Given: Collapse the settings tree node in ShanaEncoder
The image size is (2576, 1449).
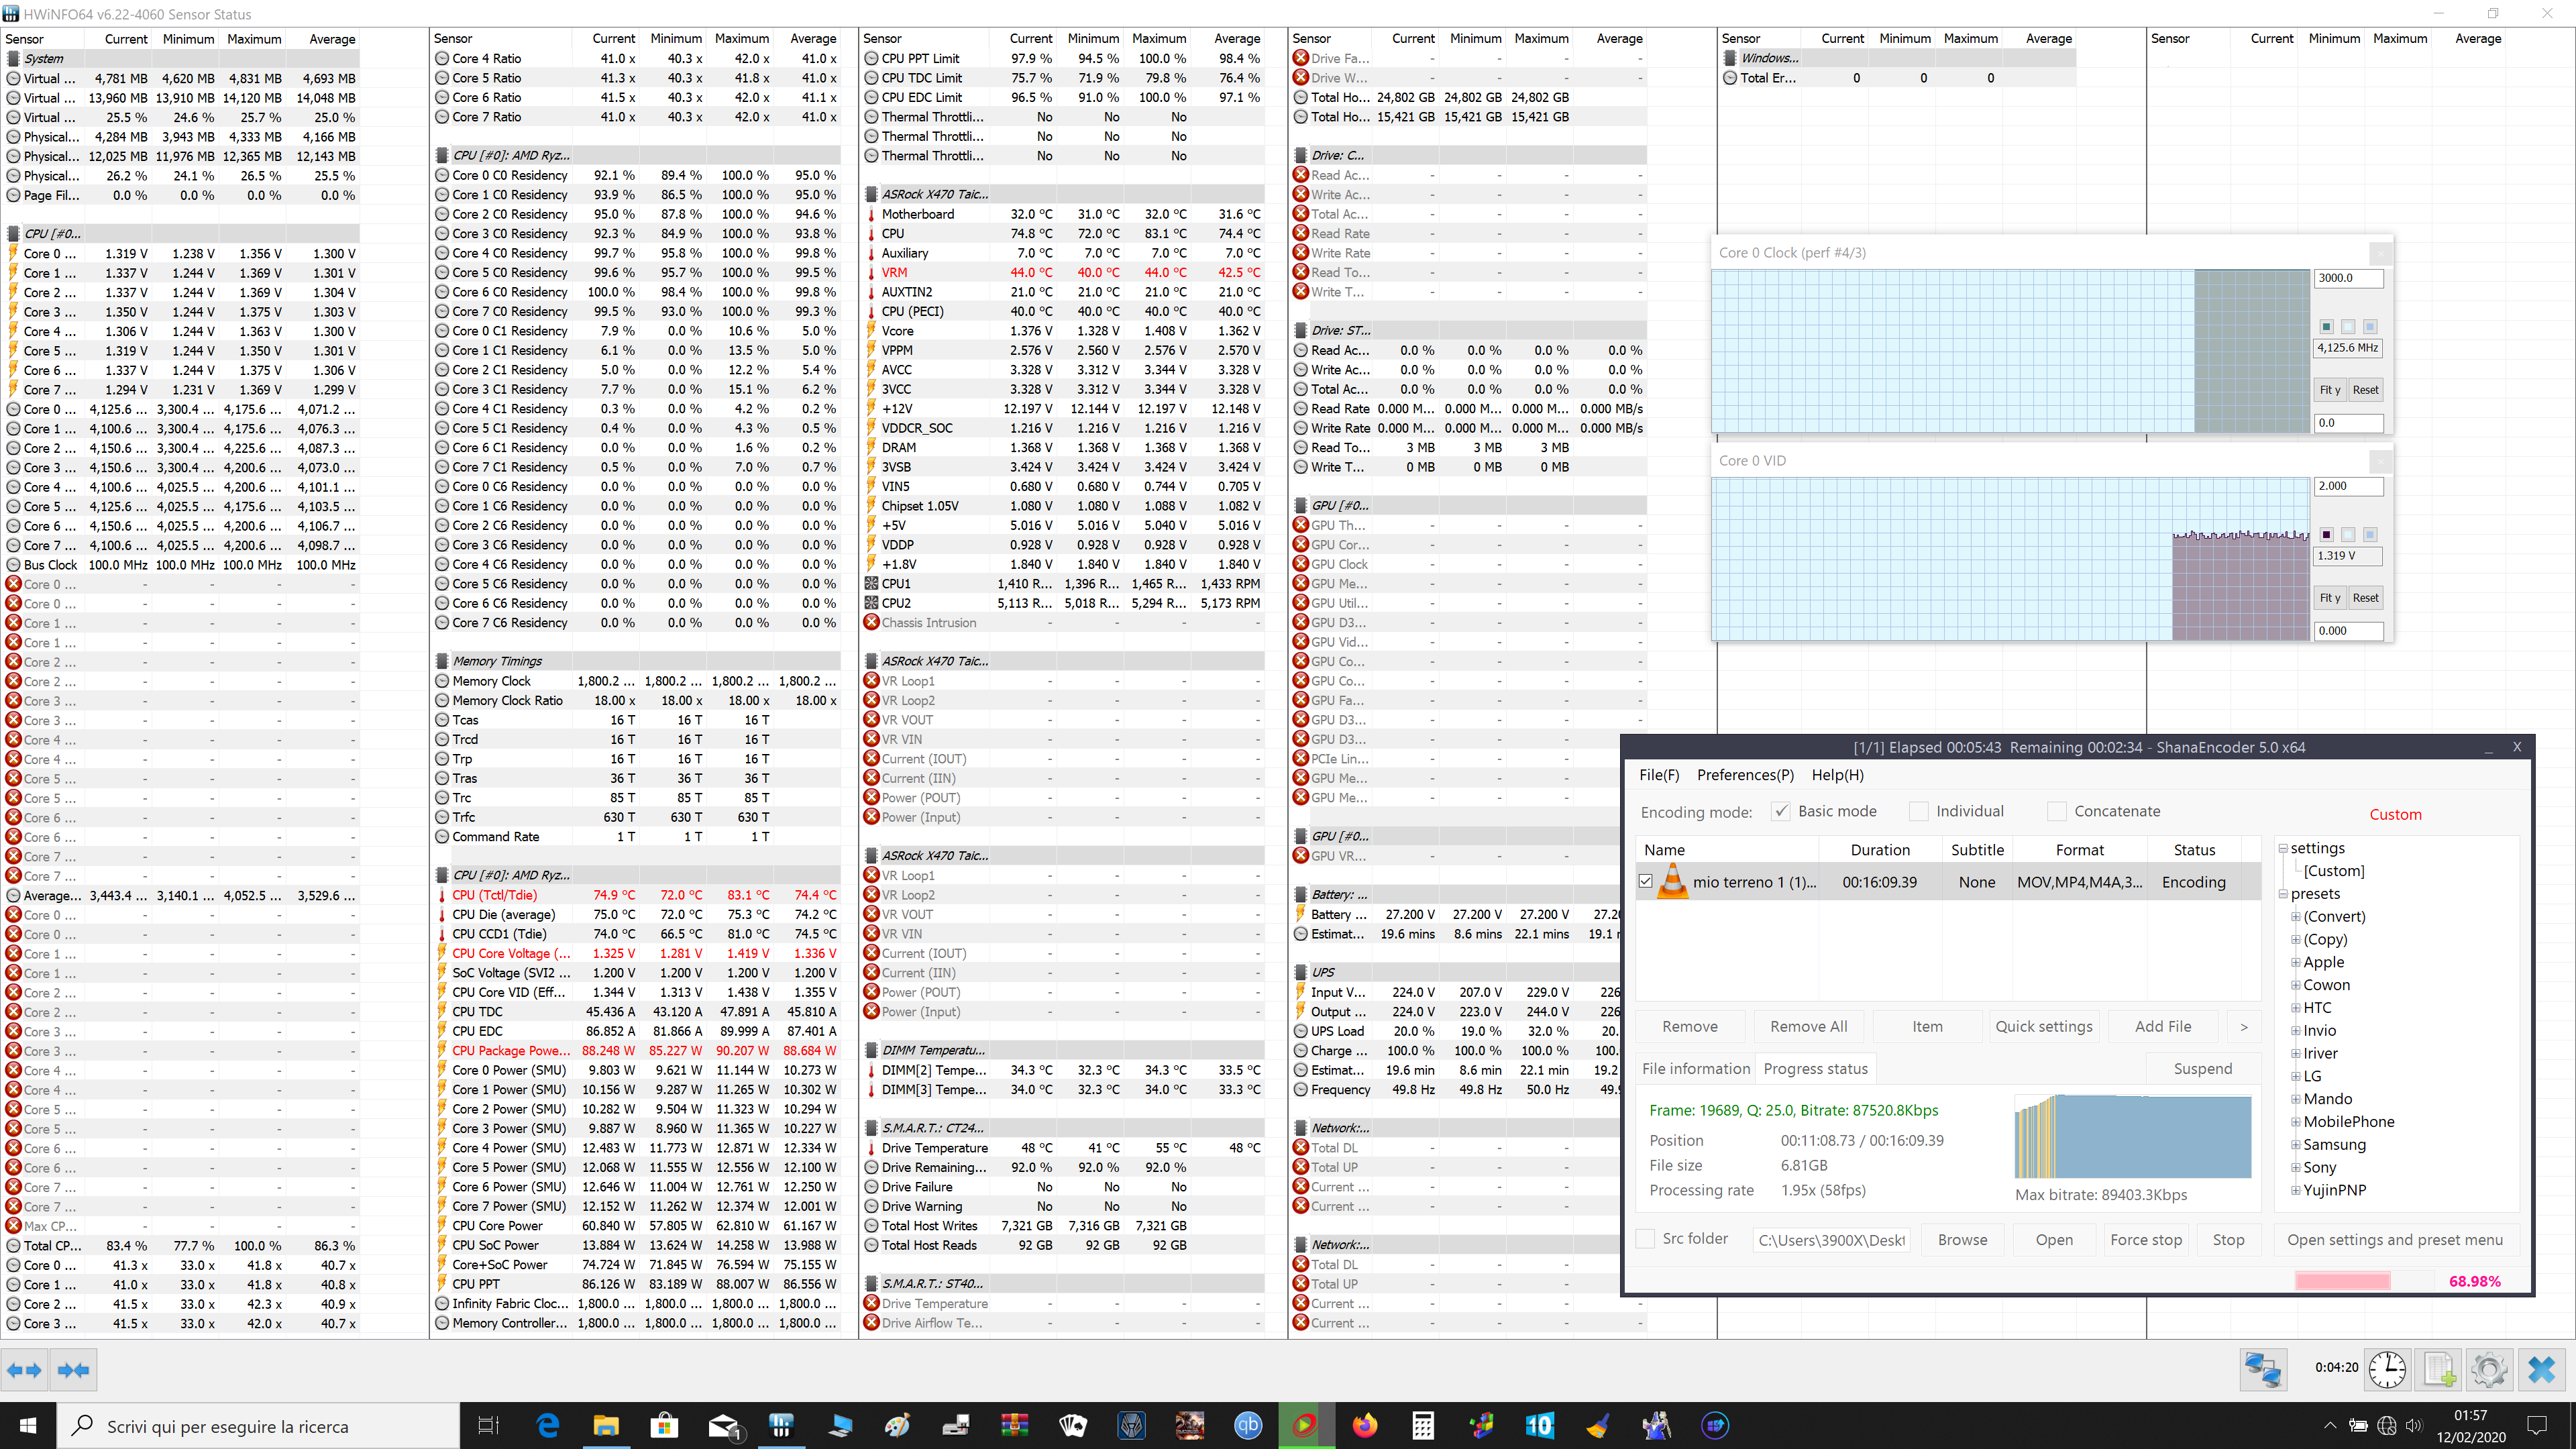Looking at the screenshot, I should click(x=2283, y=848).
